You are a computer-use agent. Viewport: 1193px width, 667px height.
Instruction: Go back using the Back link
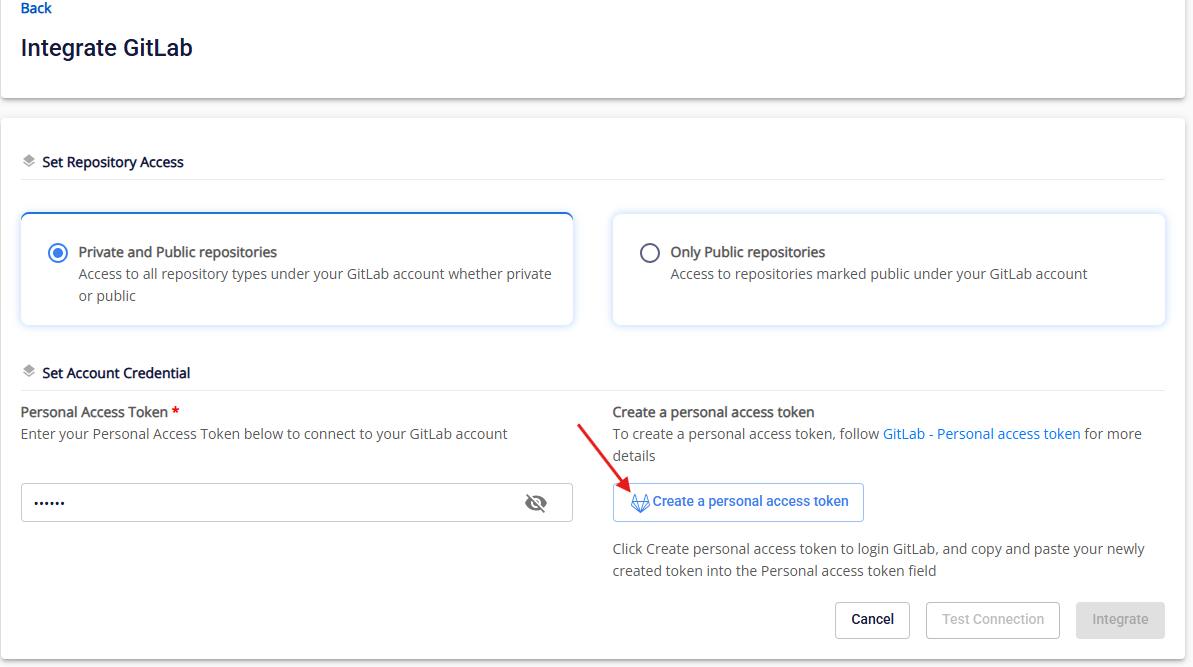[x=36, y=8]
